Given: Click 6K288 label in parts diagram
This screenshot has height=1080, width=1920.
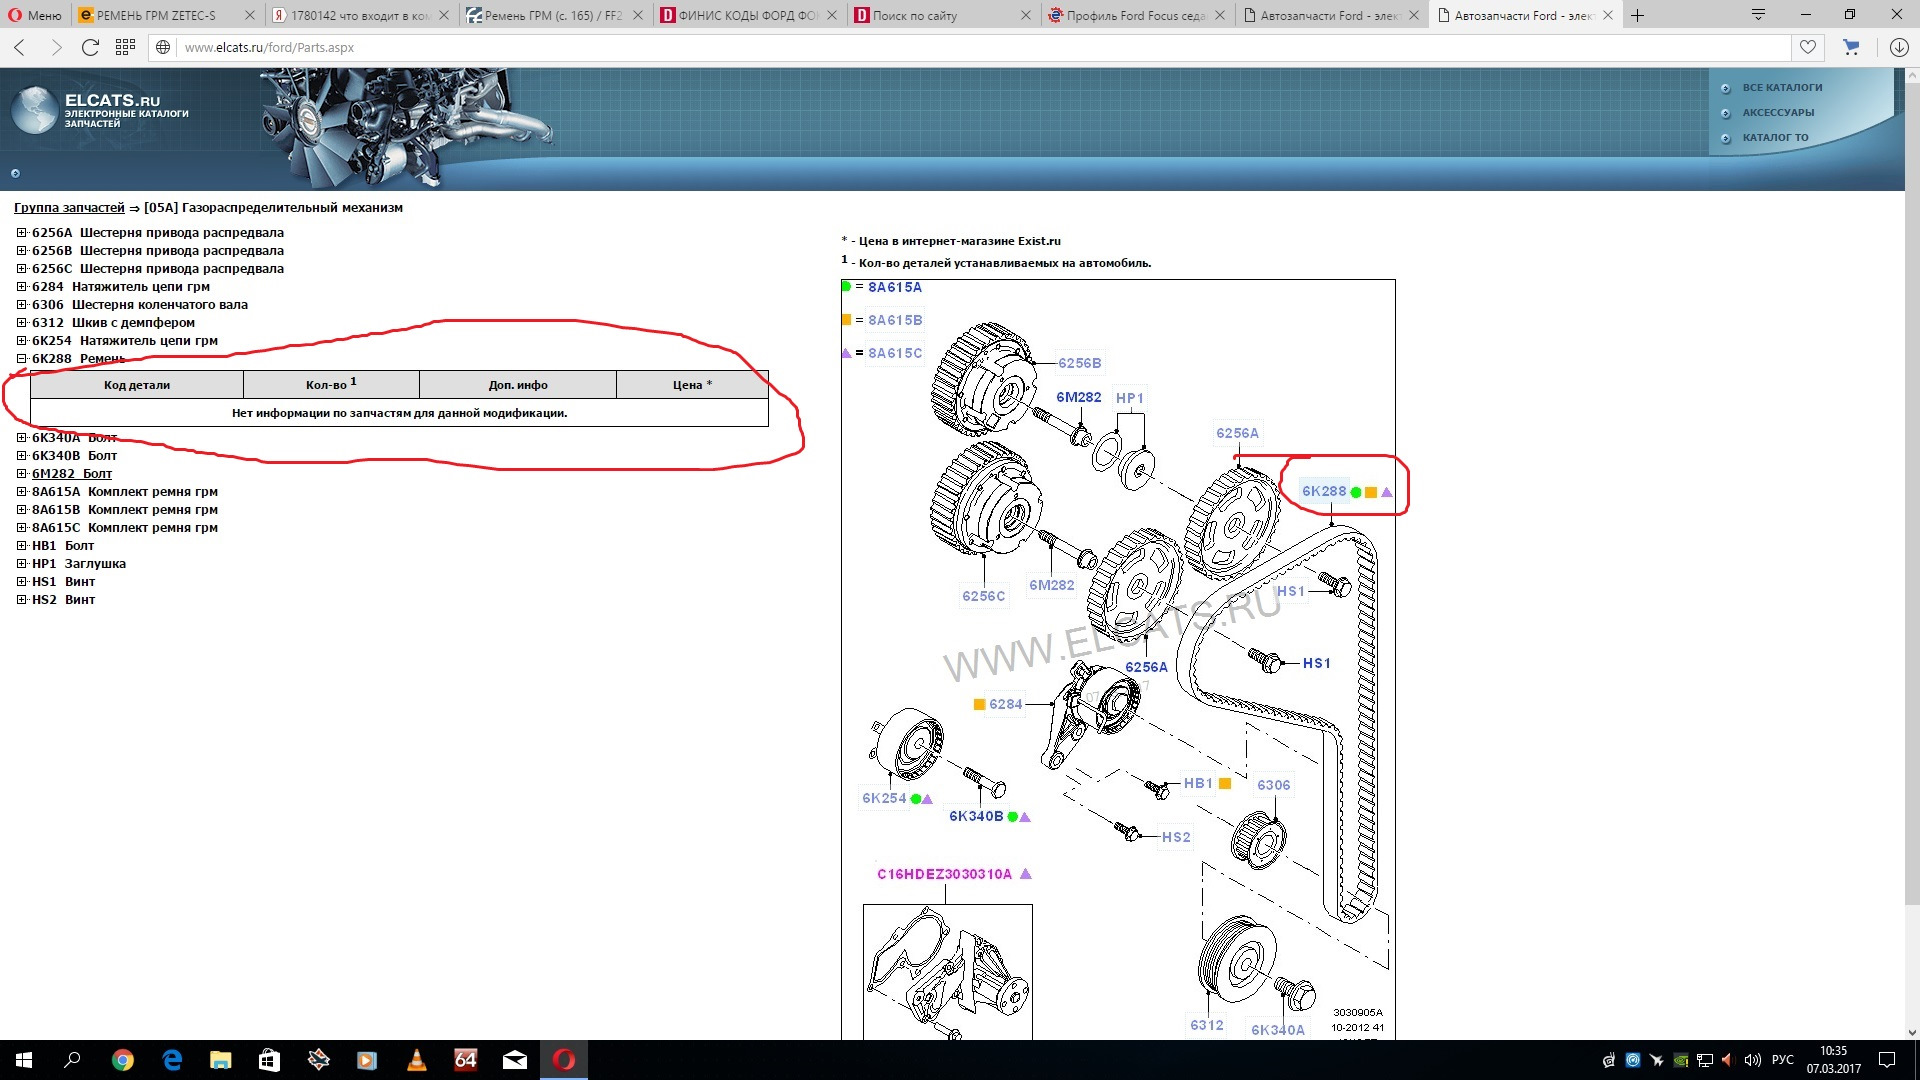Looking at the screenshot, I should coord(1324,491).
